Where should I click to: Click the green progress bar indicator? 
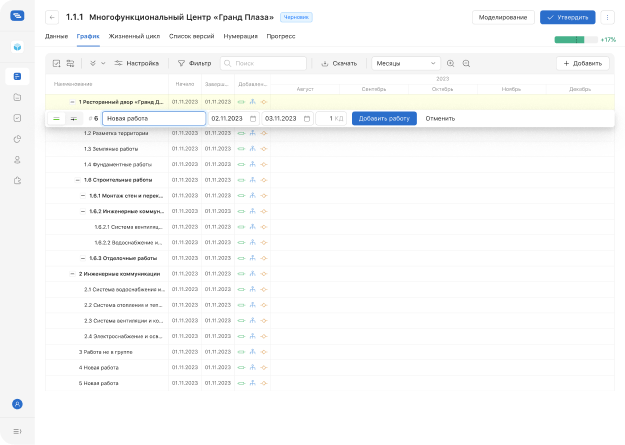click(x=569, y=39)
